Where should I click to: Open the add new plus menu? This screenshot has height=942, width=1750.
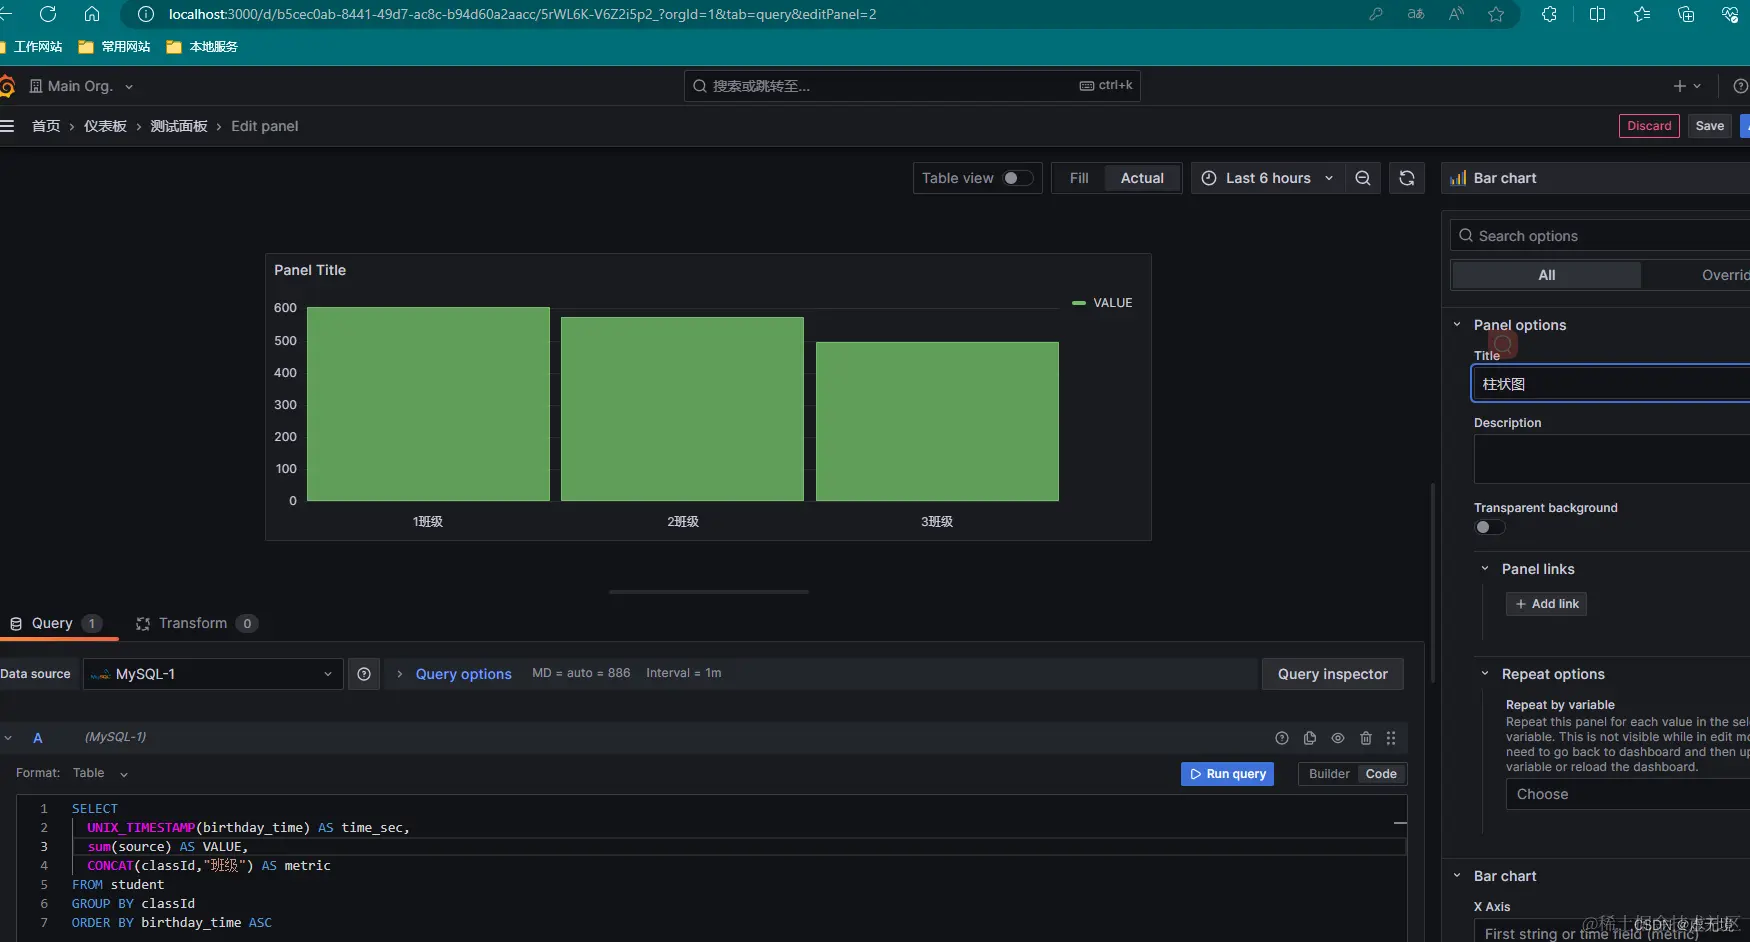tap(1687, 86)
